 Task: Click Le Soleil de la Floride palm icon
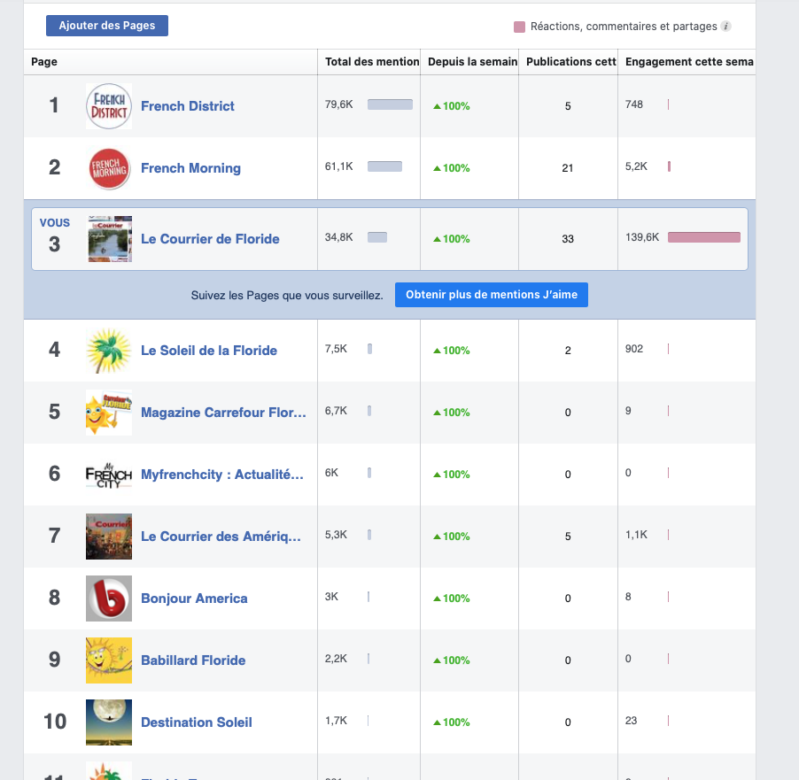(109, 351)
